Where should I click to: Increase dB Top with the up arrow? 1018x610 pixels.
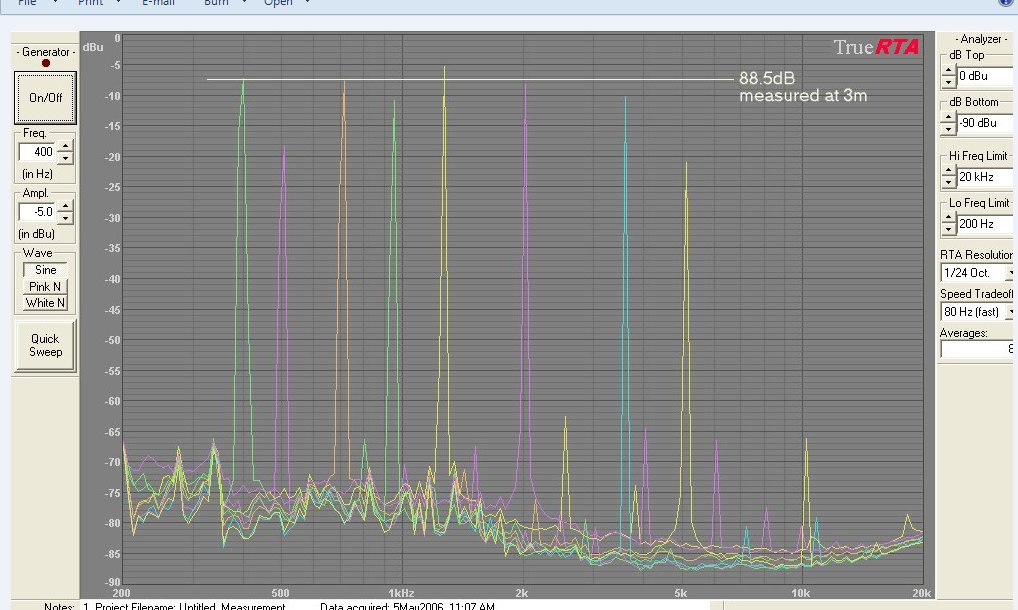949,71
